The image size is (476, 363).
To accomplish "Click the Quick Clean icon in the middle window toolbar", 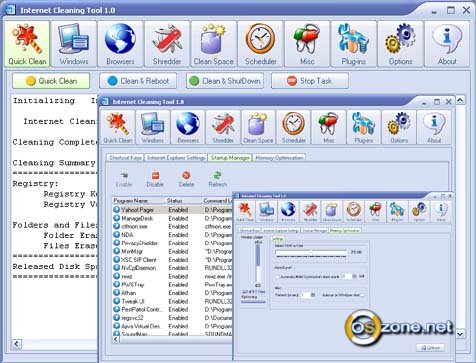I will 118,127.
